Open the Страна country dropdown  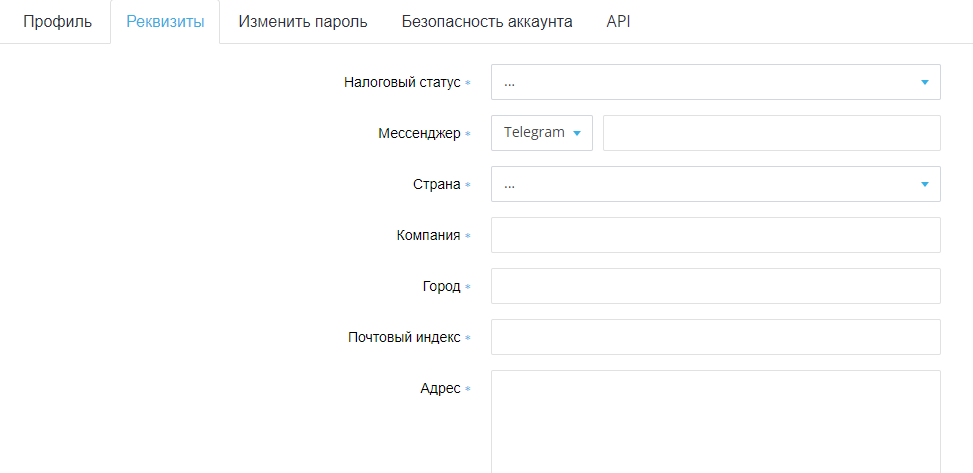click(x=715, y=184)
